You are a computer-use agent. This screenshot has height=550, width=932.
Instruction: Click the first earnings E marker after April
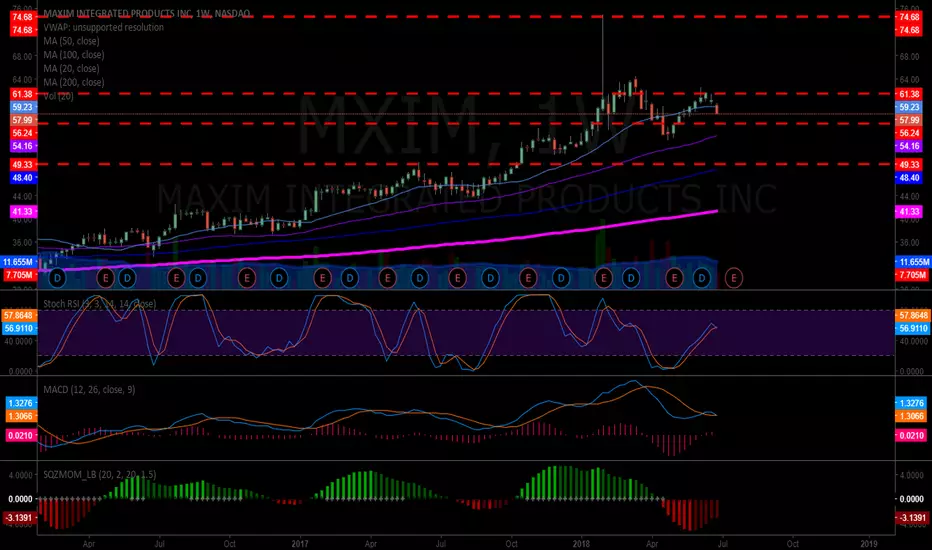click(x=106, y=278)
